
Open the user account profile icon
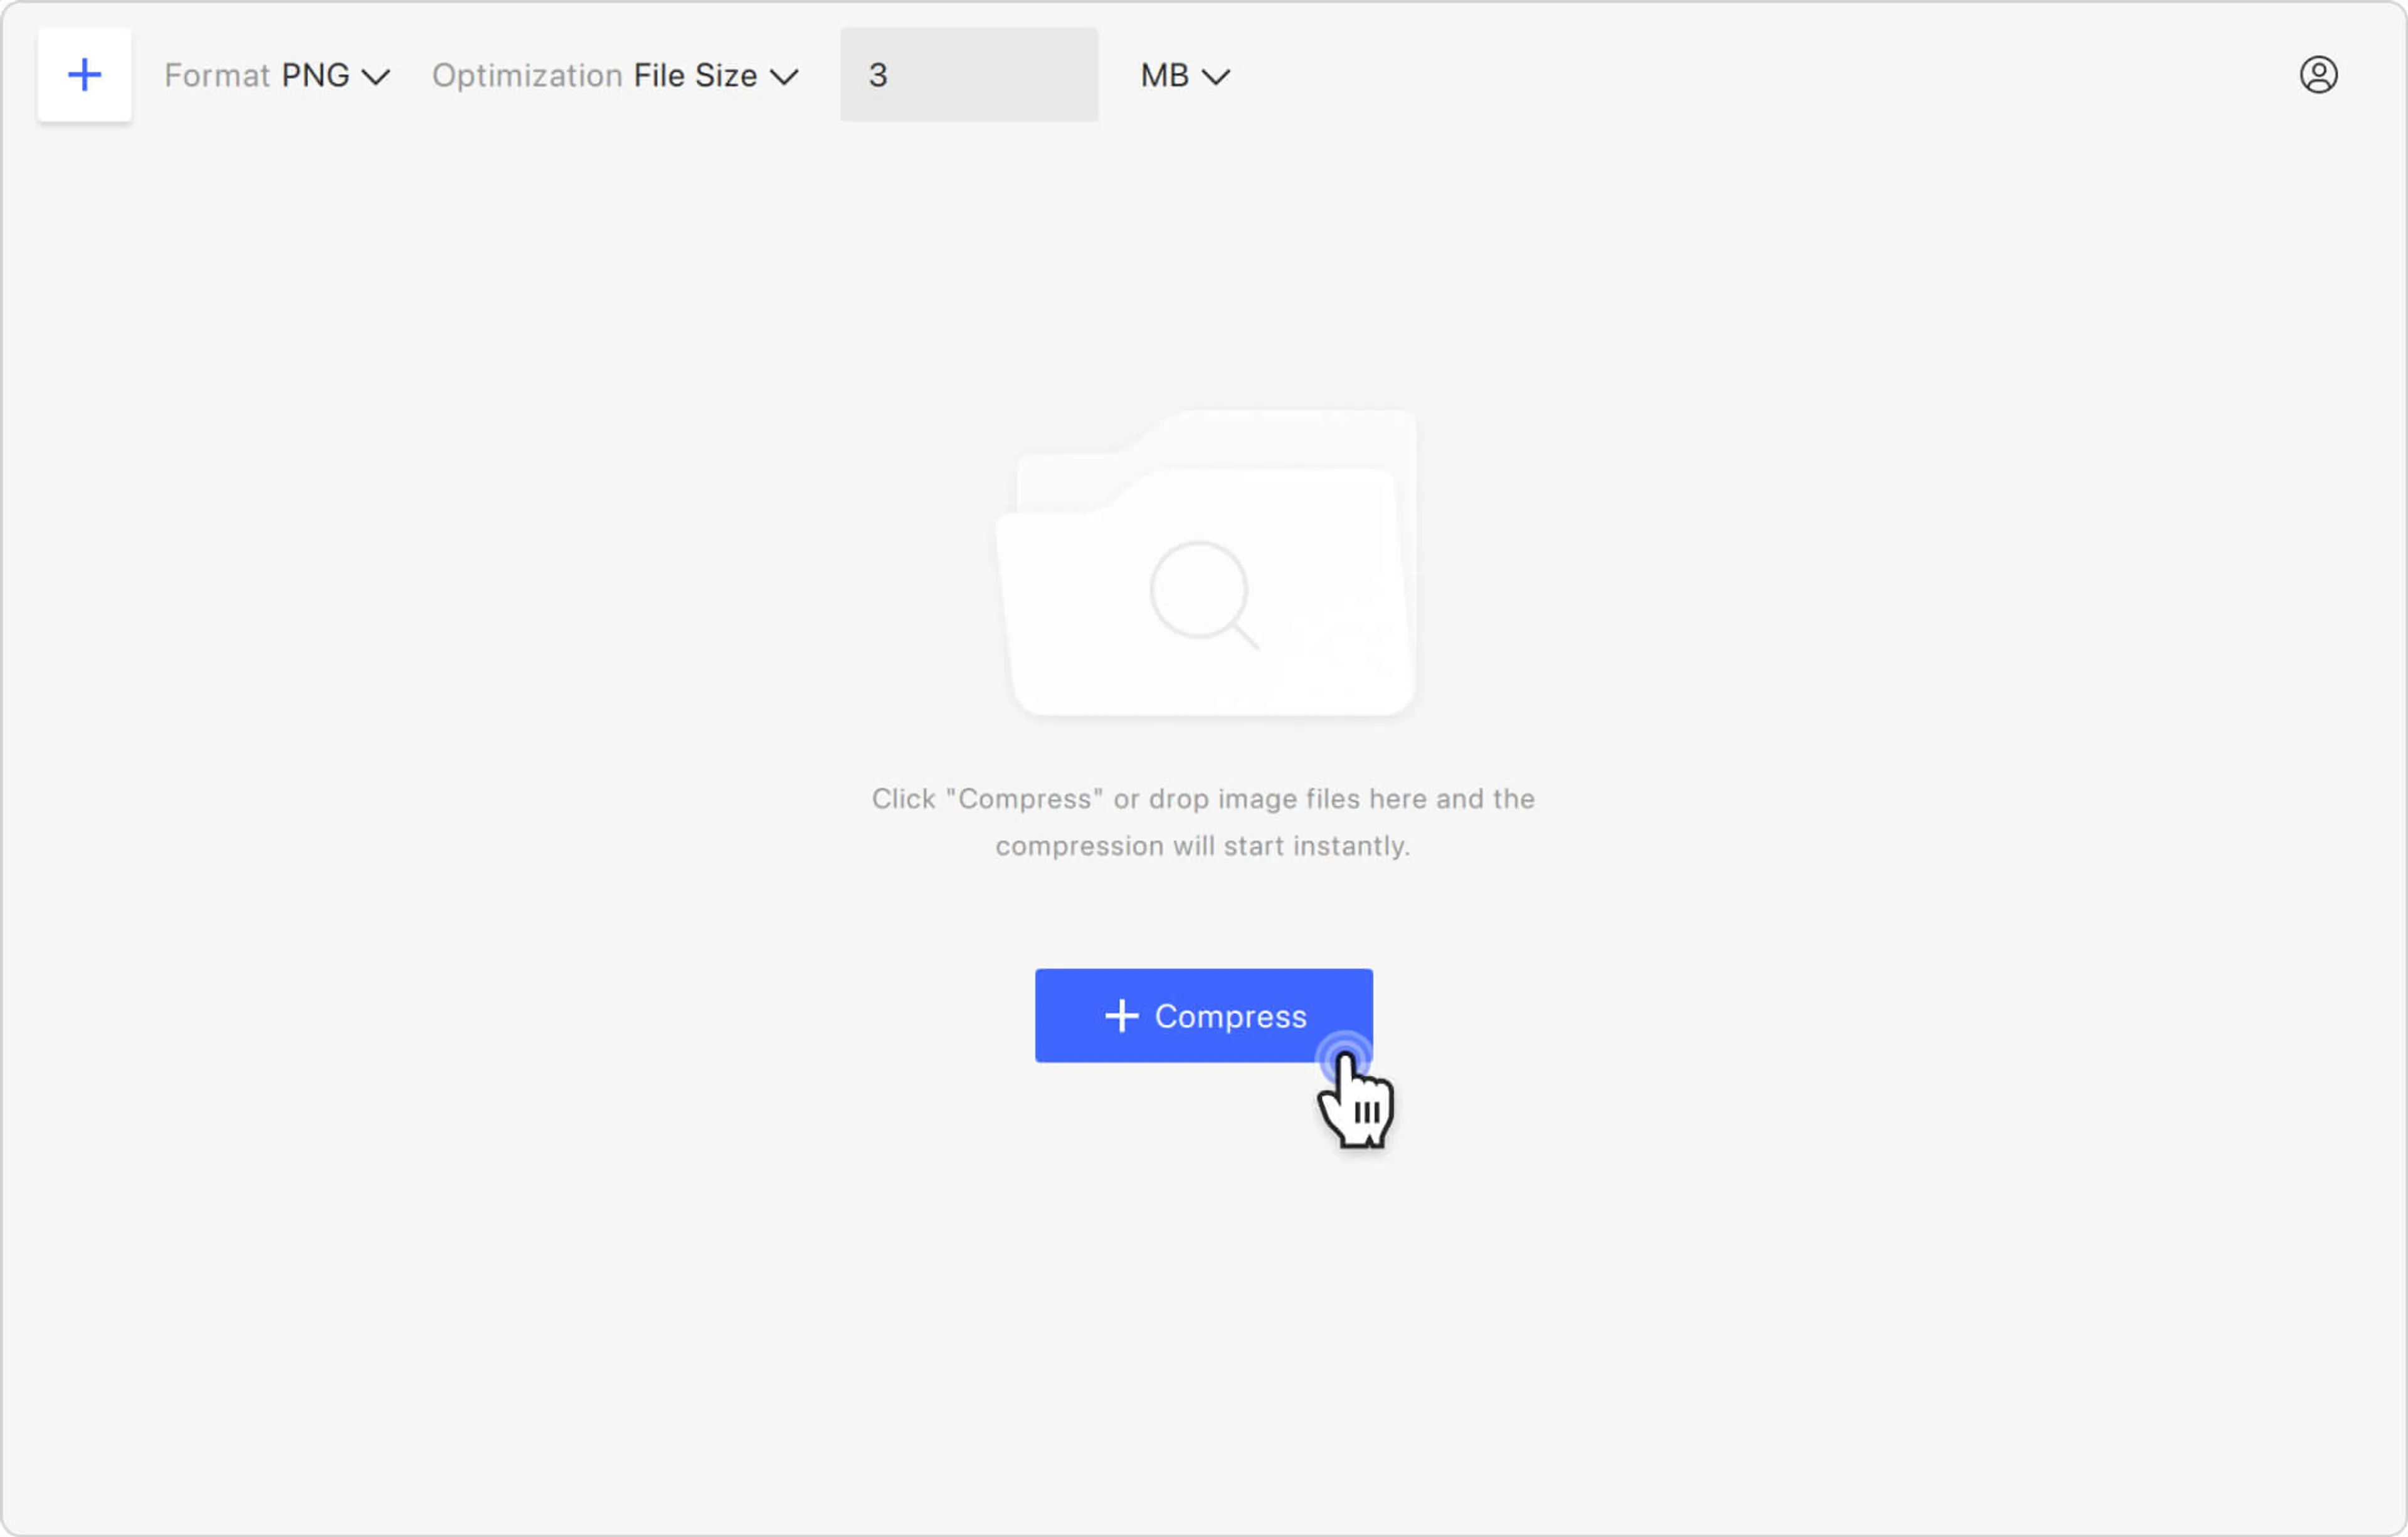click(2317, 75)
